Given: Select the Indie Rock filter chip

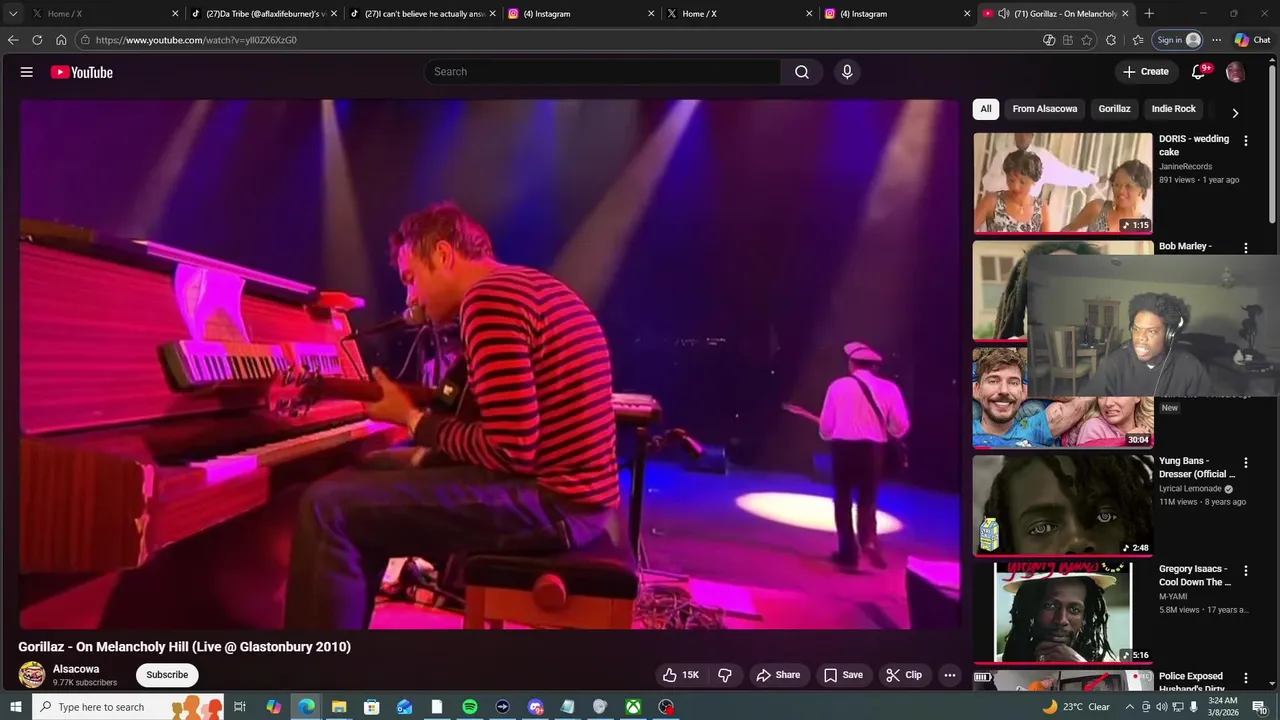Looking at the screenshot, I should click(1174, 109).
